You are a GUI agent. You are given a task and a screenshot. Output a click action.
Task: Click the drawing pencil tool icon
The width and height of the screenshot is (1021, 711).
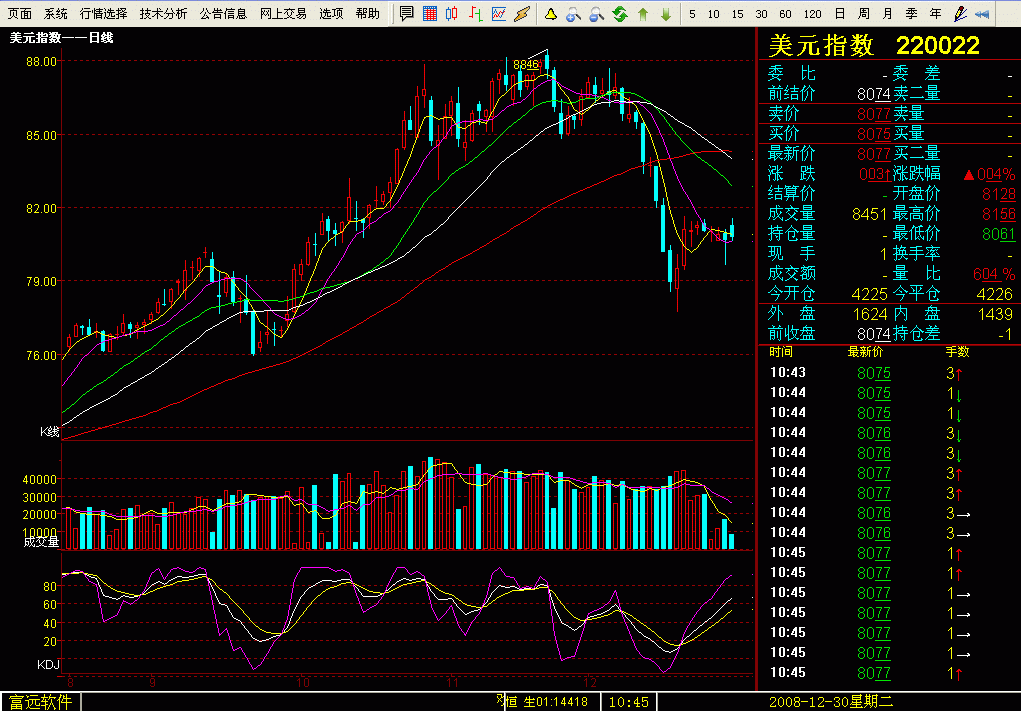point(960,14)
